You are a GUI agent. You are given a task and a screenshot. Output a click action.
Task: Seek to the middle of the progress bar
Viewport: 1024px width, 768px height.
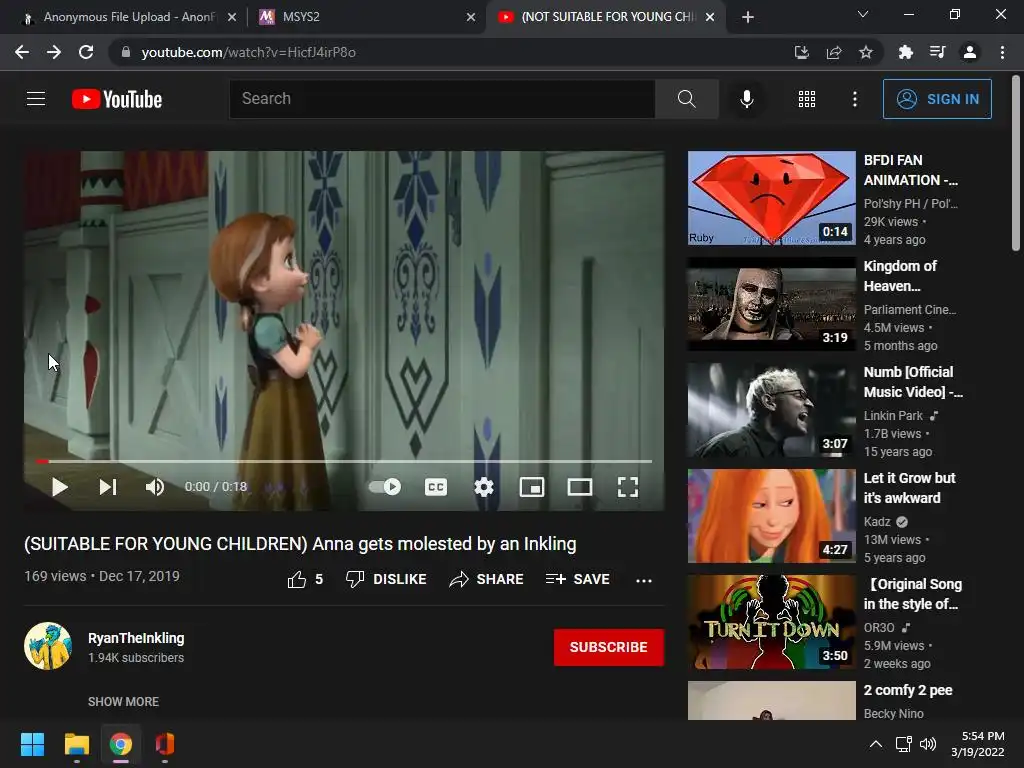click(344, 461)
